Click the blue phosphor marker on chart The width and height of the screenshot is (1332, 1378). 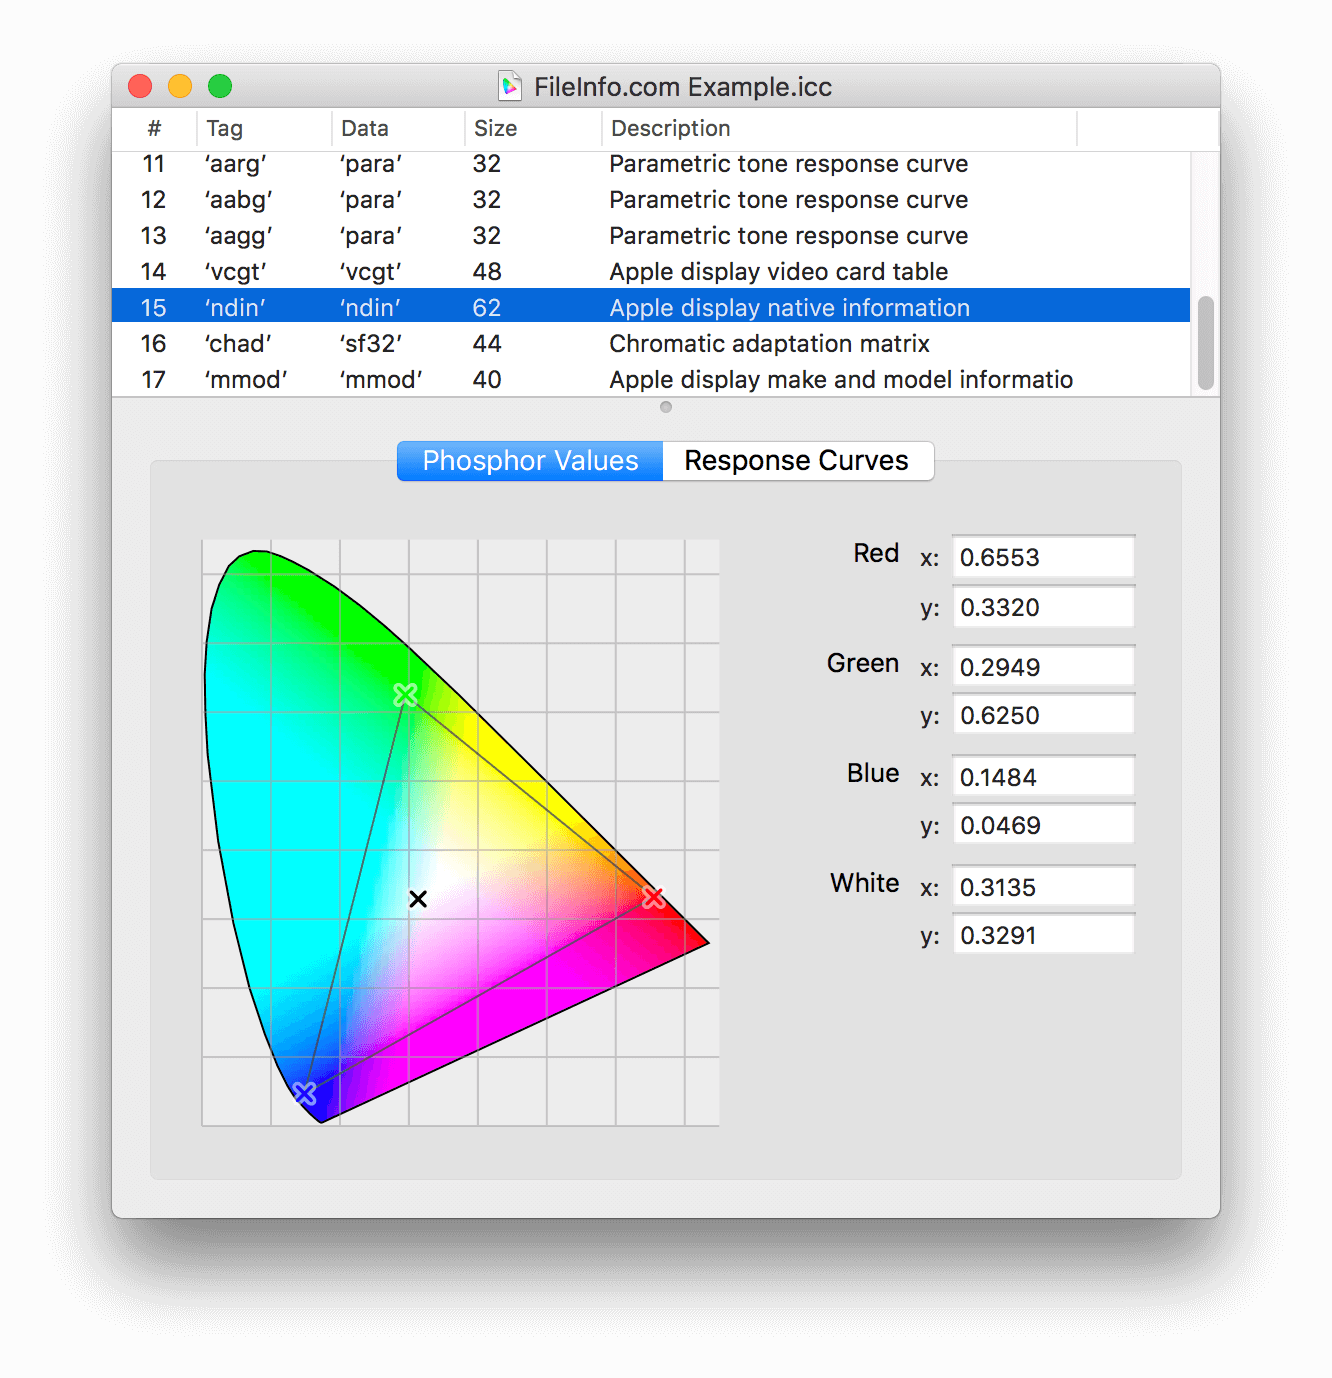tap(305, 1093)
